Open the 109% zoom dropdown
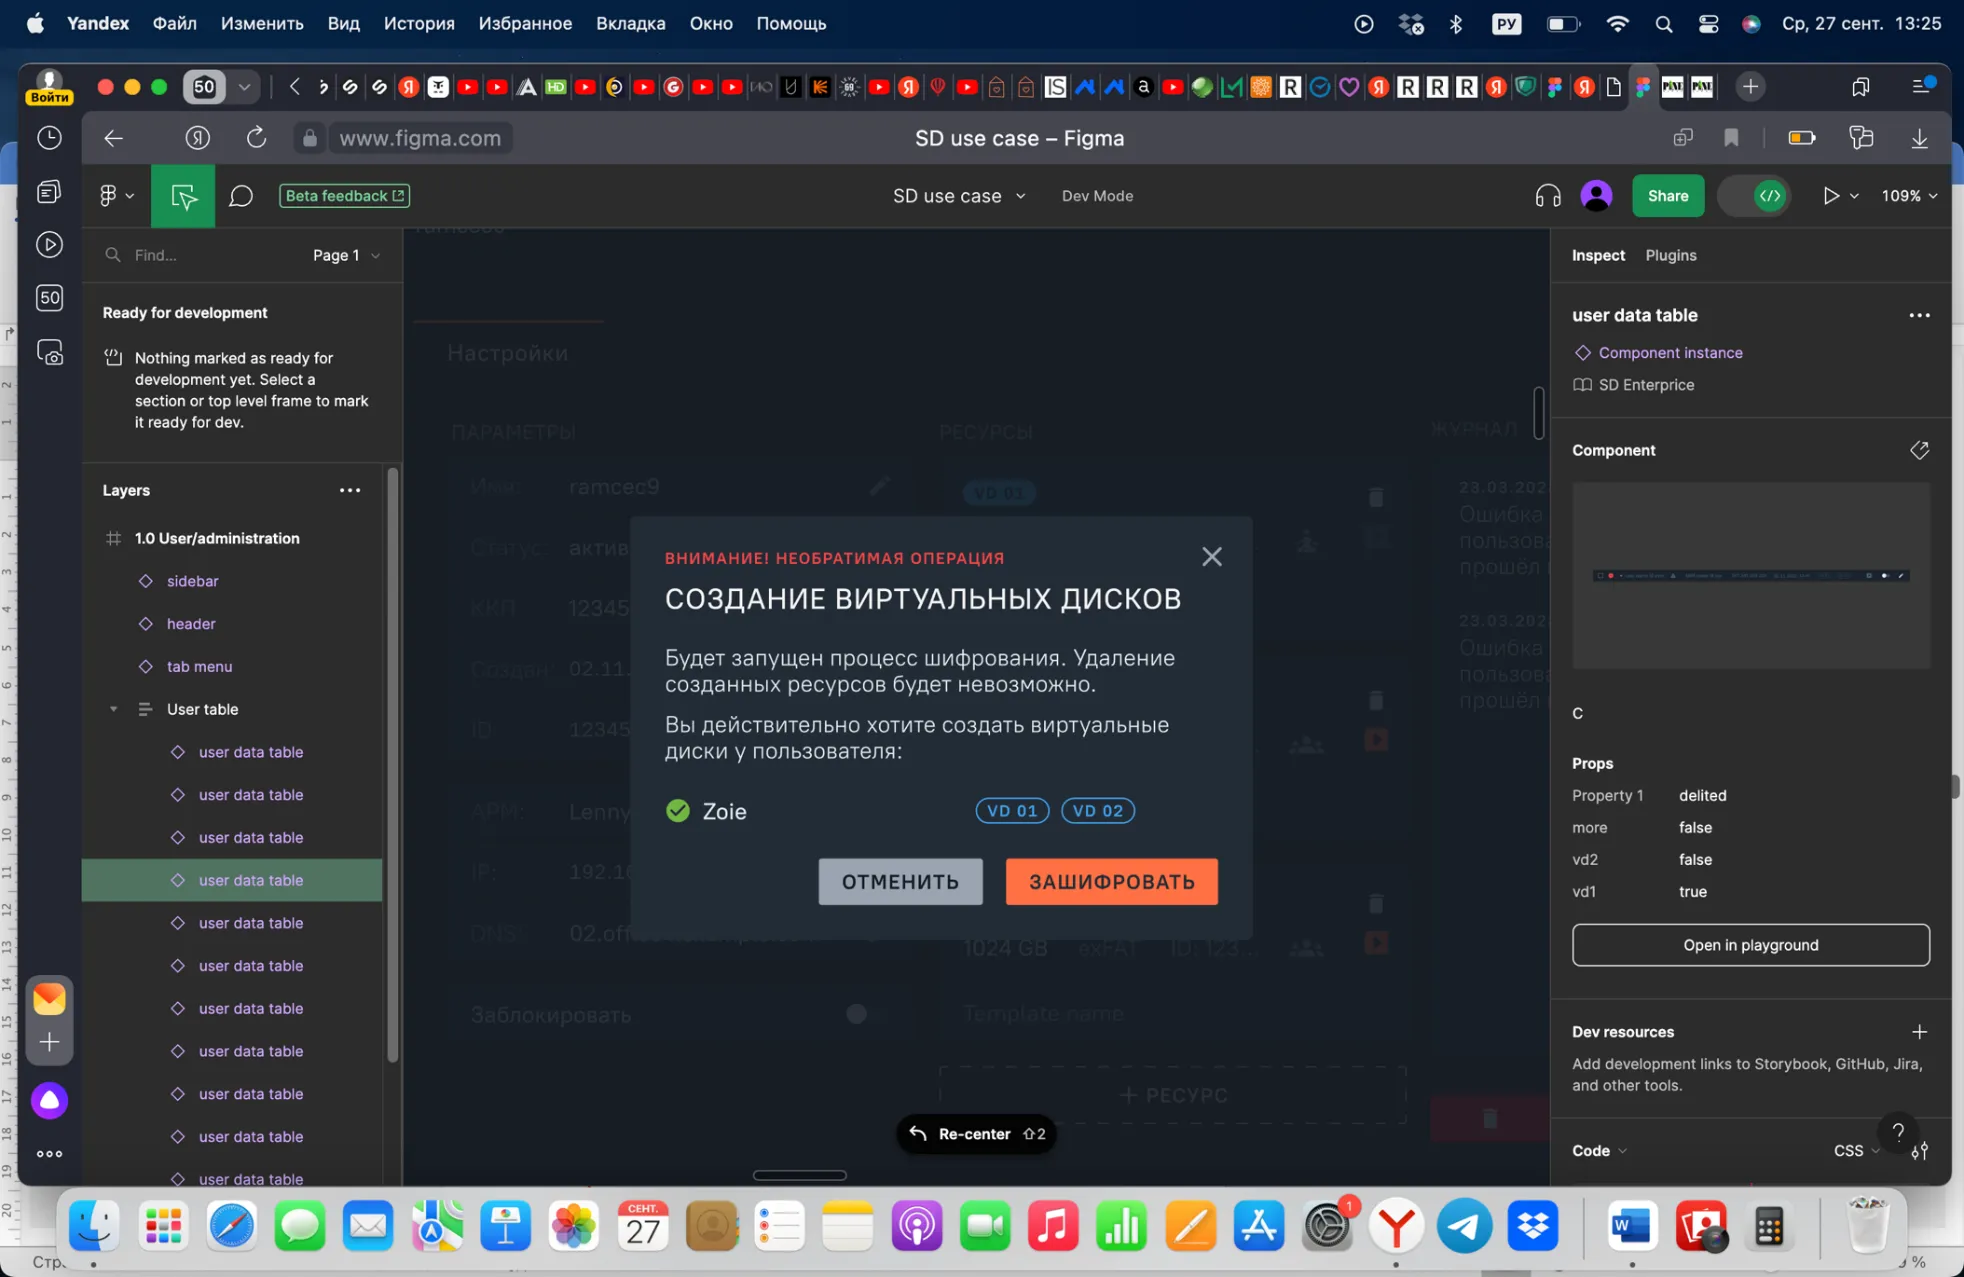Screen dimensions: 1964x1277 tap(1909, 196)
